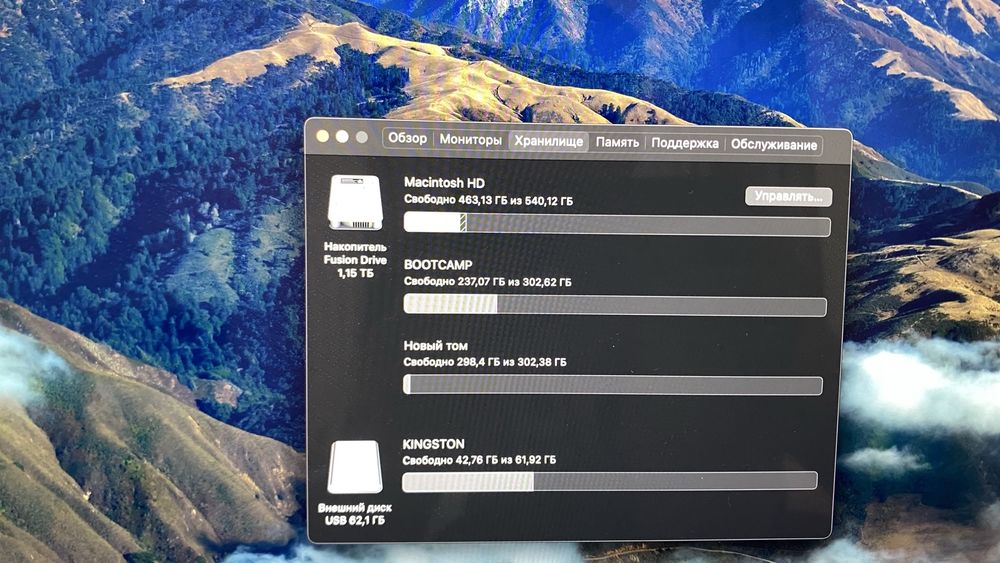1000x563 pixels.
Task: Click the external USB disk icon
Action: (355, 467)
